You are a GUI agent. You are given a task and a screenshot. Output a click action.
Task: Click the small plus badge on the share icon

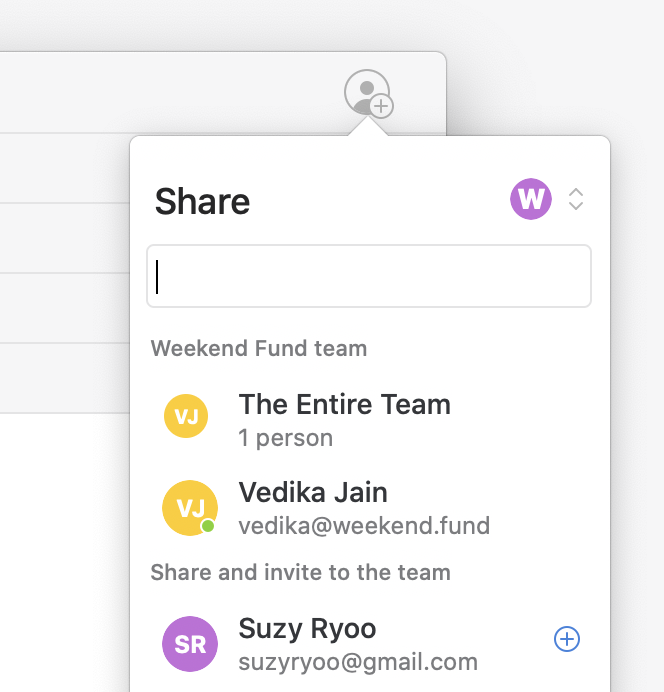(x=381, y=106)
